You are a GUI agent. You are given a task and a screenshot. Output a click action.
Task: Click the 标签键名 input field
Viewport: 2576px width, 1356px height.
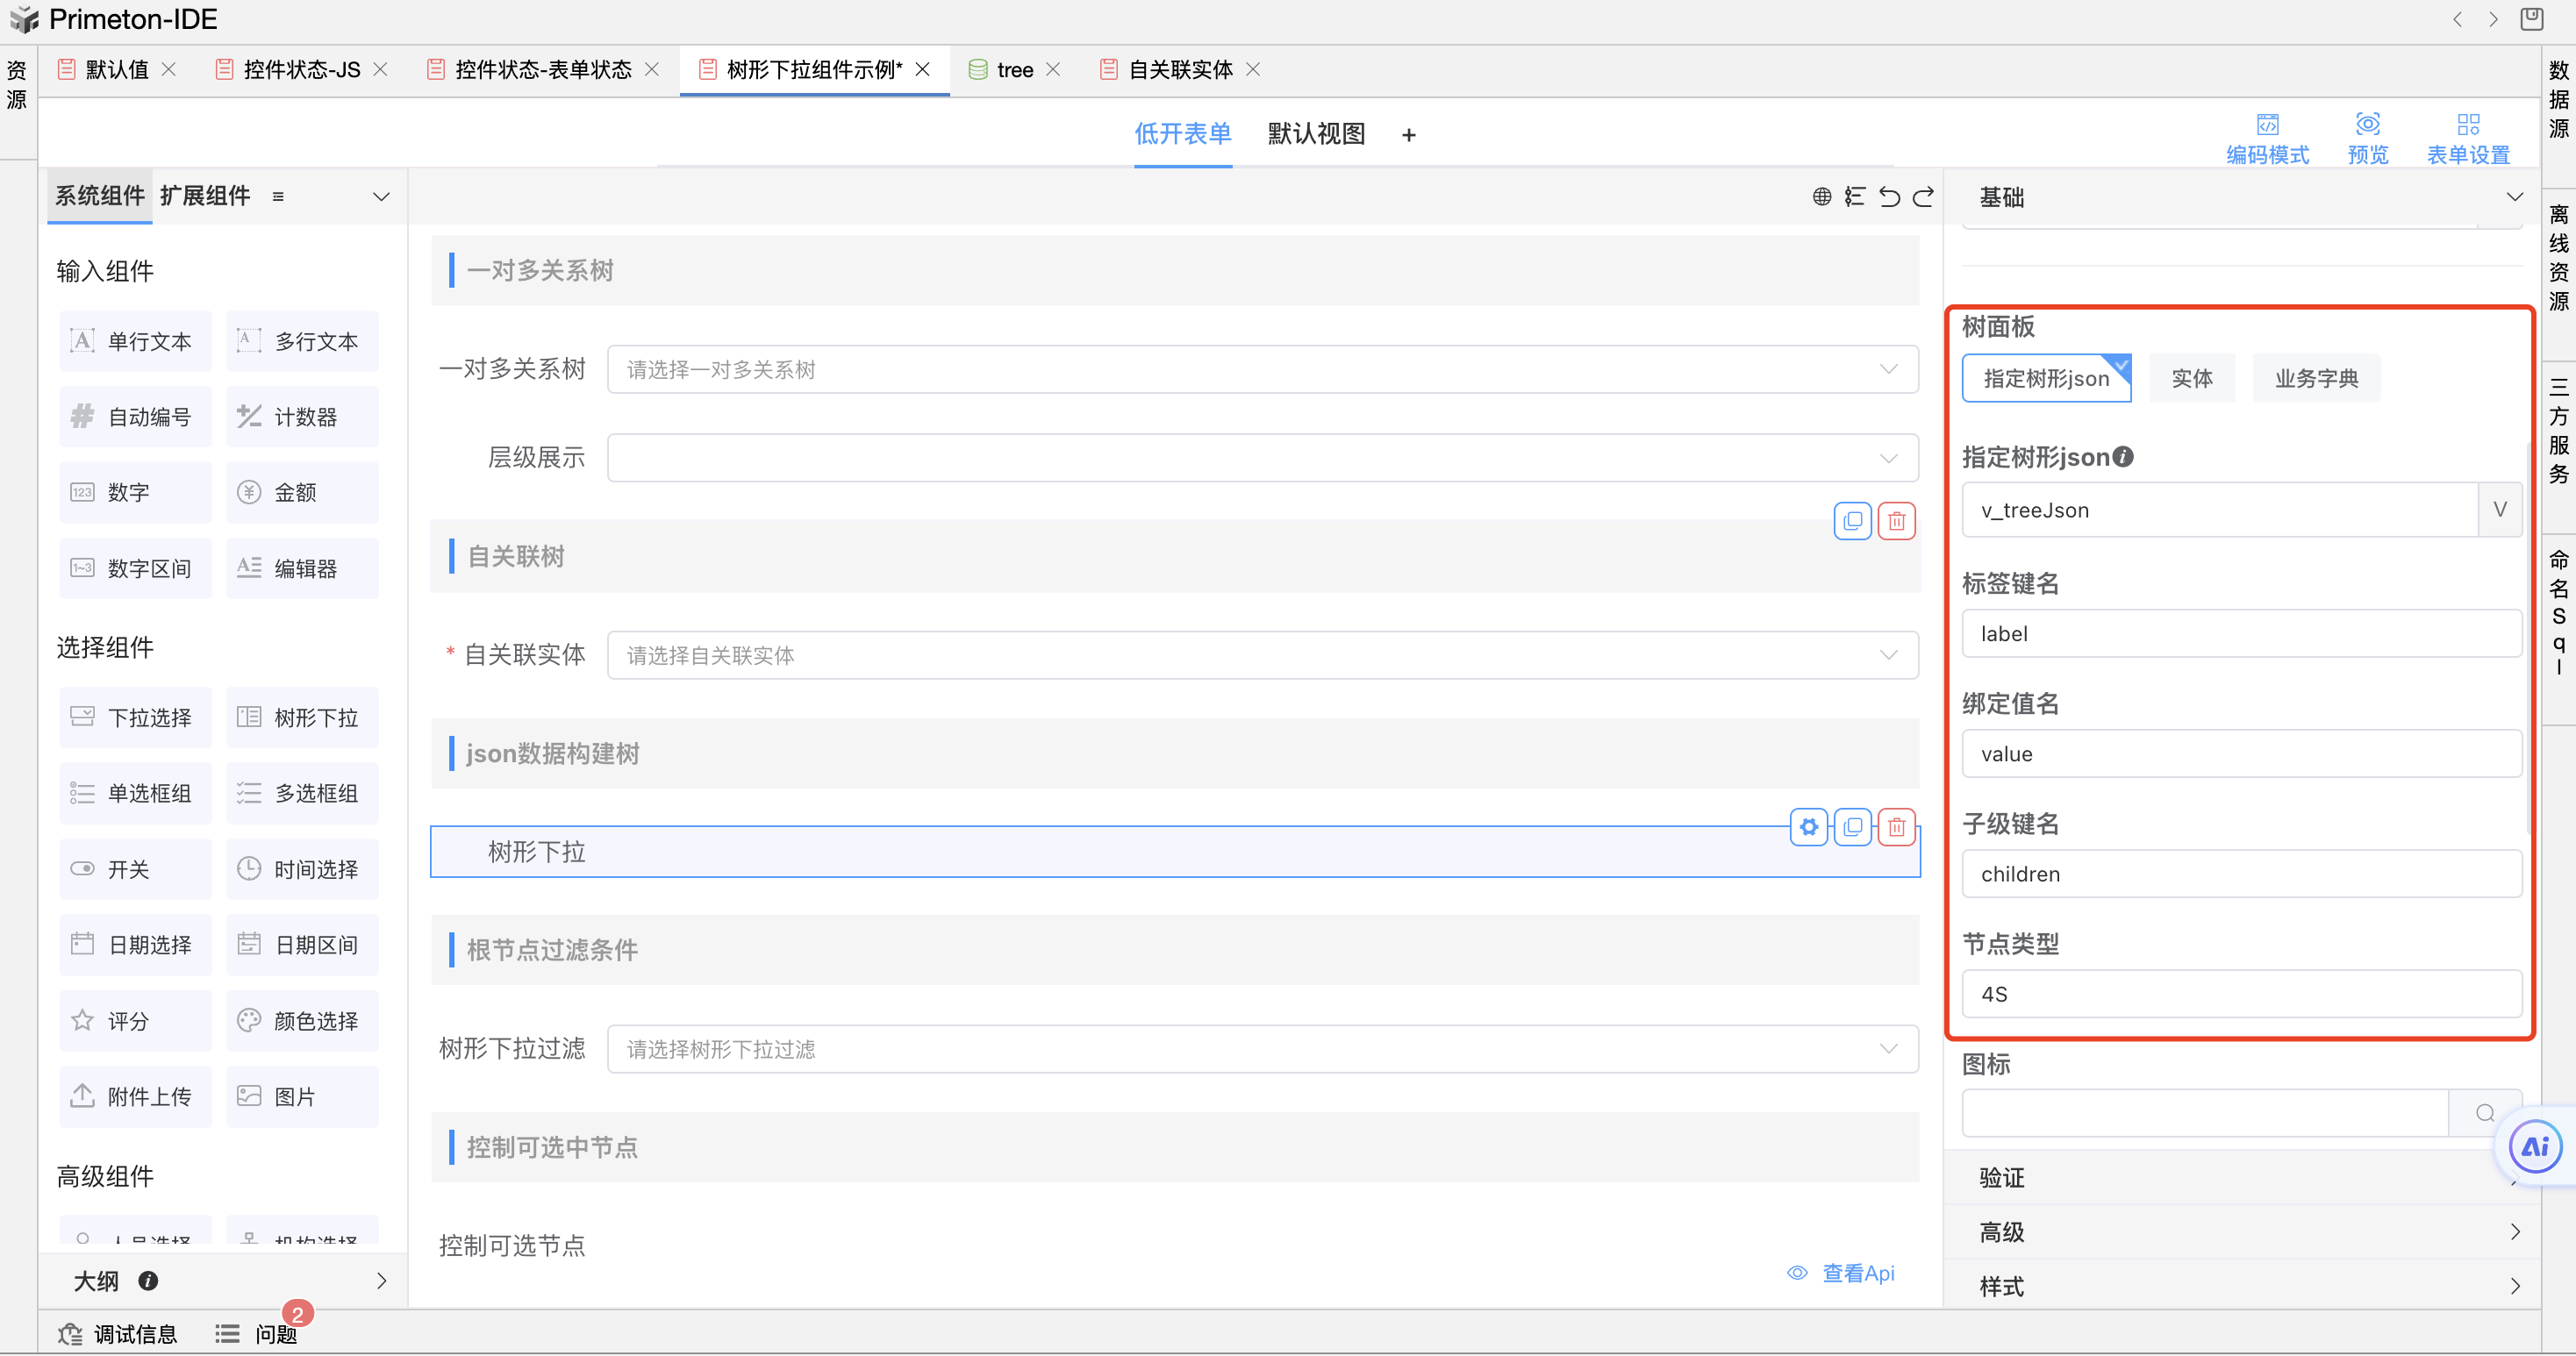(2240, 634)
